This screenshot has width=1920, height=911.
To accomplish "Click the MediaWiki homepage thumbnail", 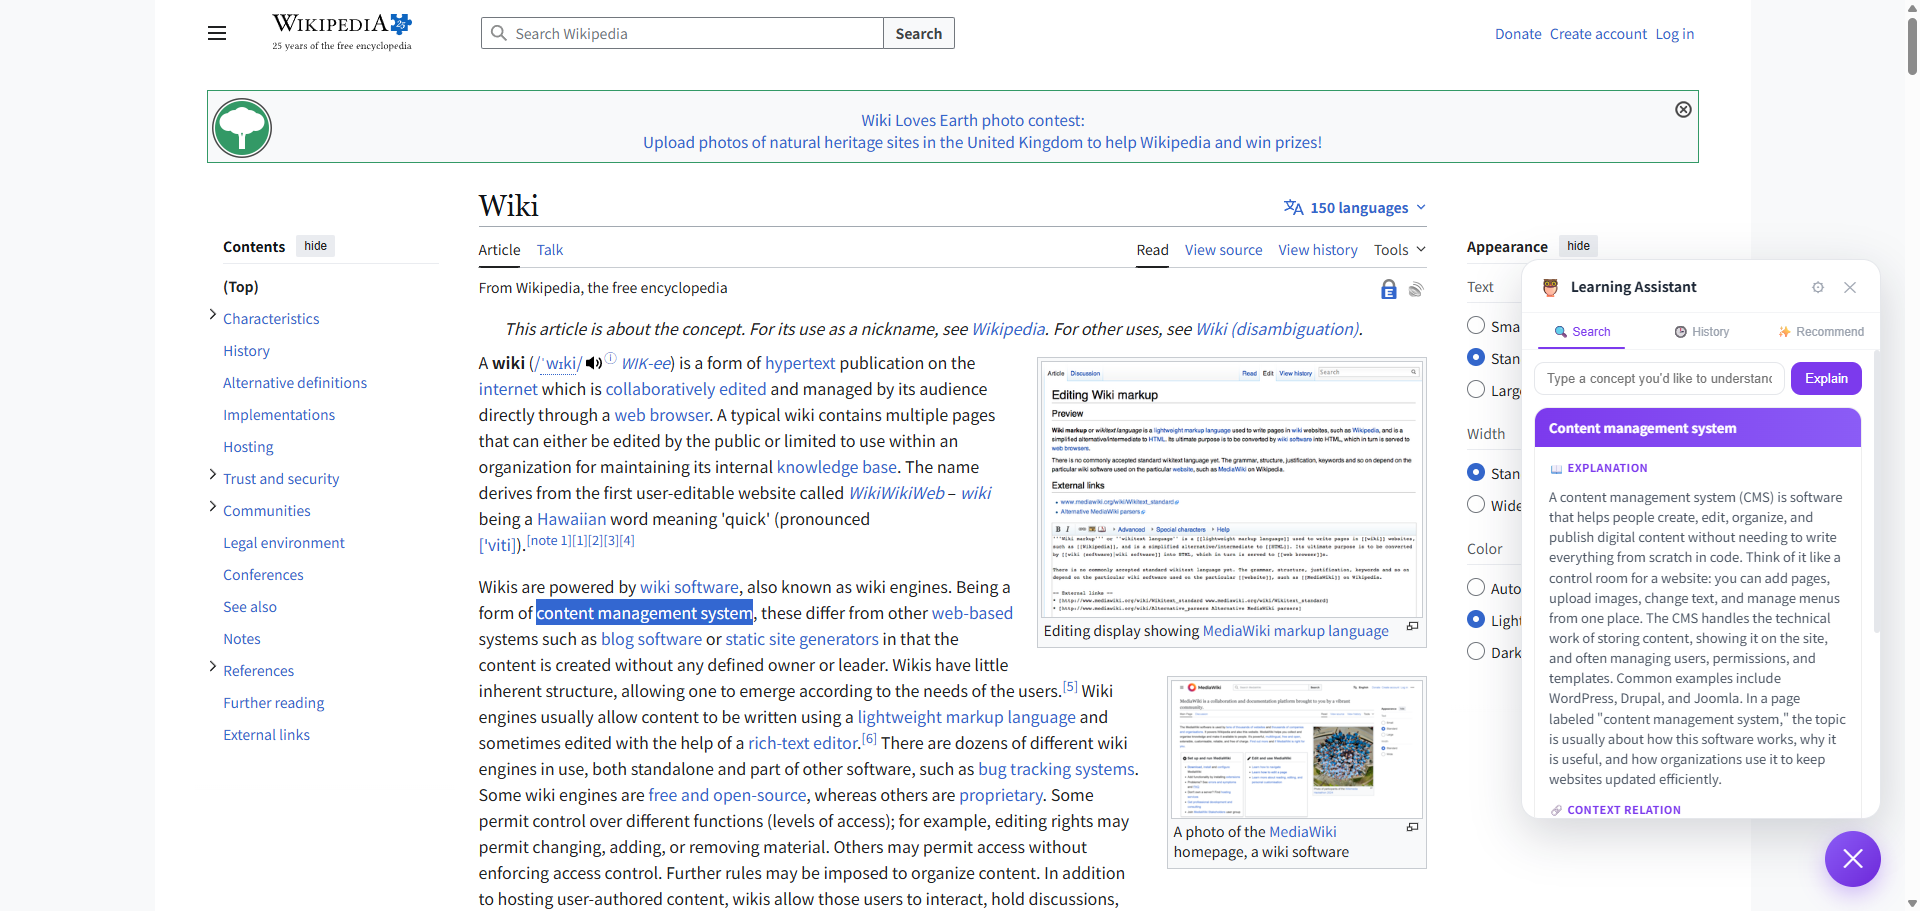I will (x=1296, y=748).
